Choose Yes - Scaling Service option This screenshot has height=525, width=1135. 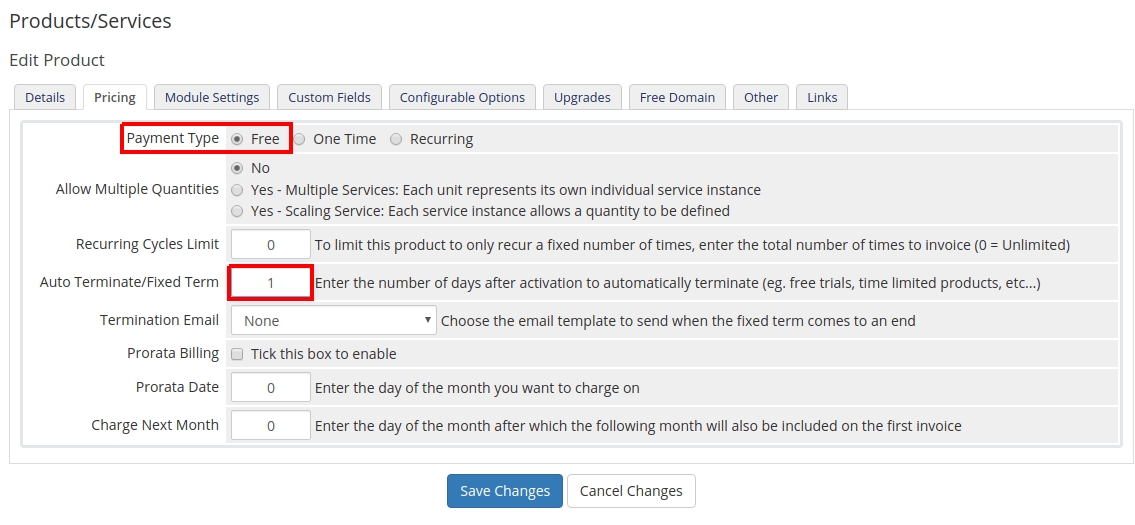(x=237, y=211)
